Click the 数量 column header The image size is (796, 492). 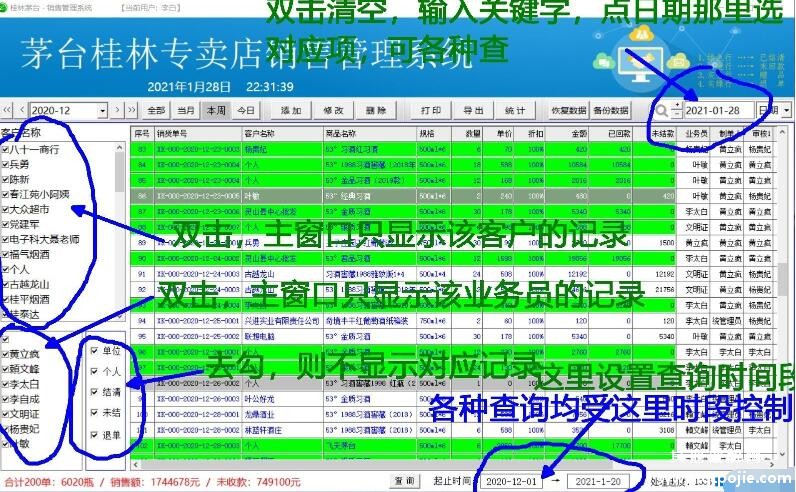[467, 134]
